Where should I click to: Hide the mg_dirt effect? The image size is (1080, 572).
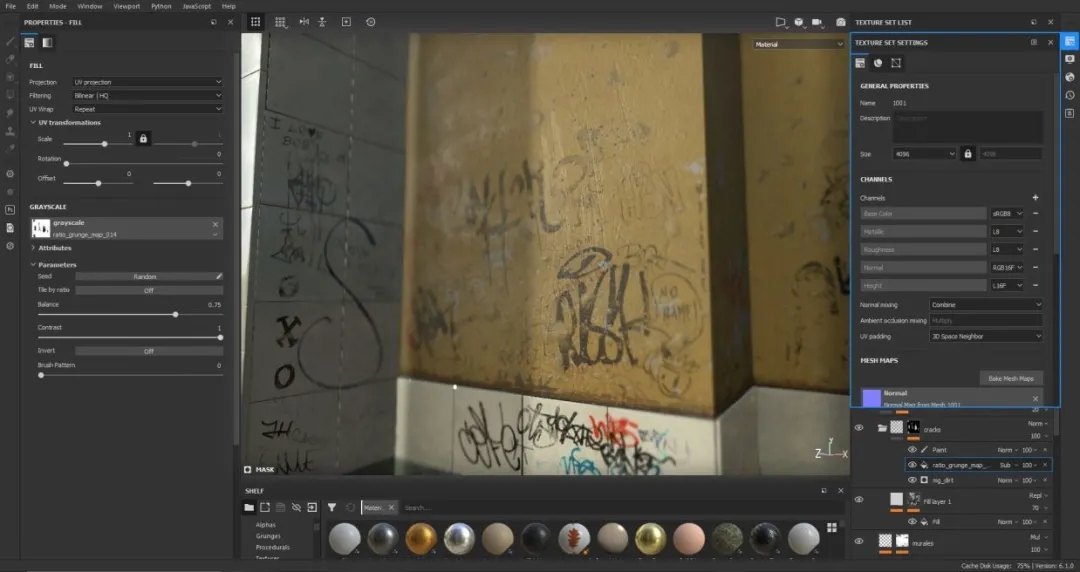[912, 480]
